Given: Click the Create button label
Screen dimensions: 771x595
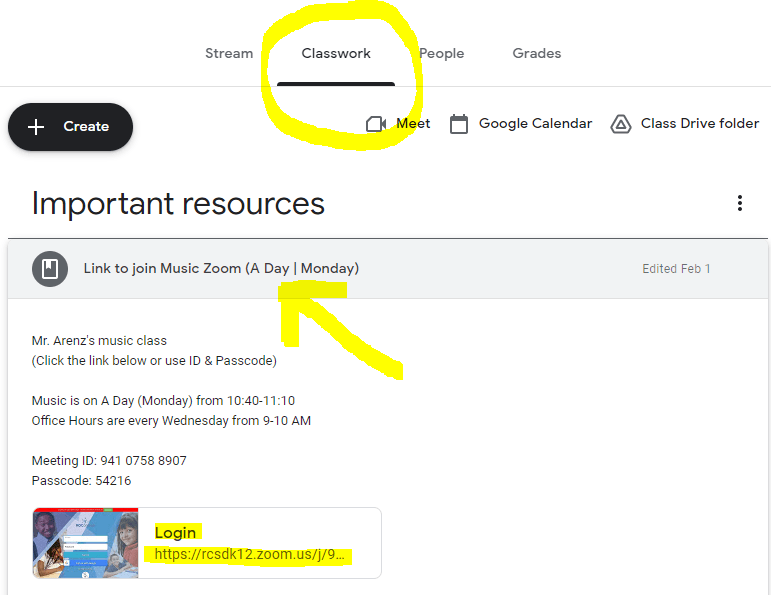Looking at the screenshot, I should [x=86, y=126].
